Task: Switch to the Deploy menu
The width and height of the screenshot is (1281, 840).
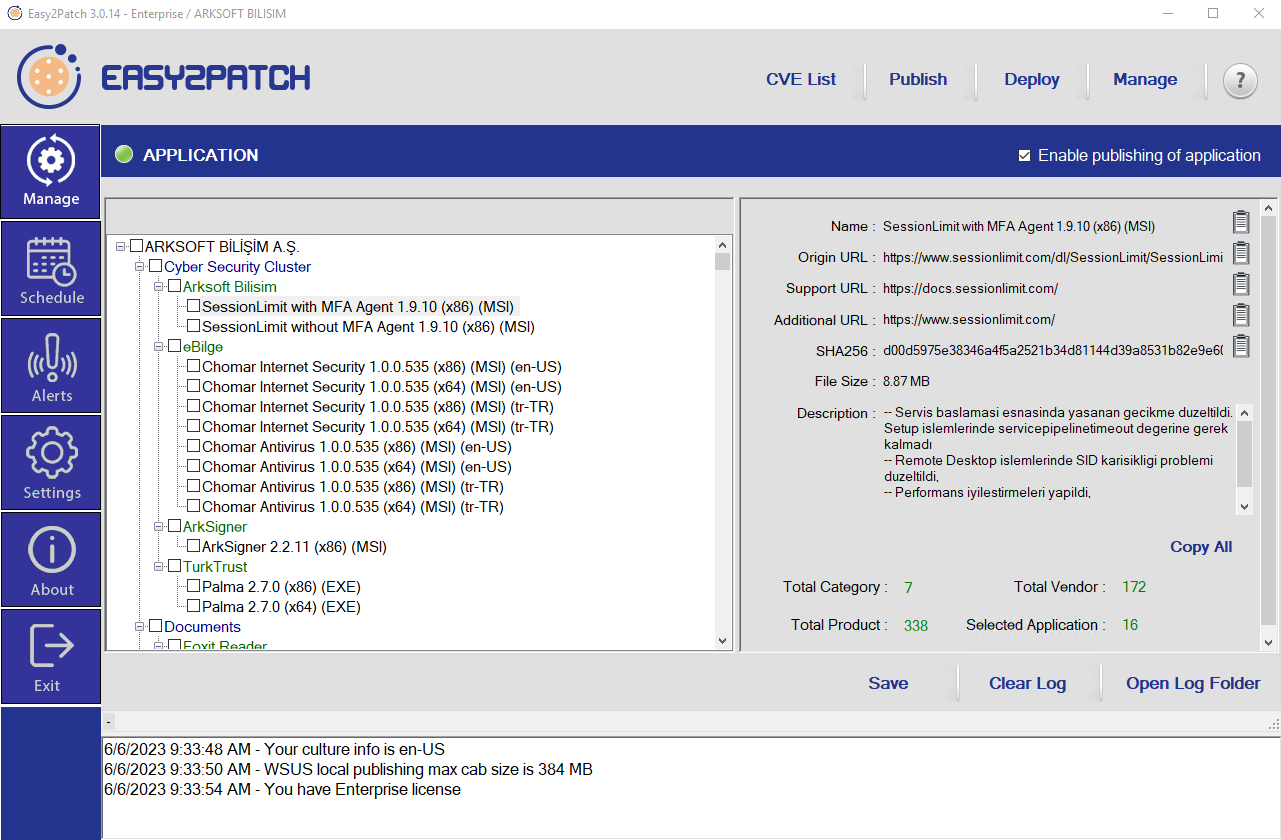Action: 1031,80
